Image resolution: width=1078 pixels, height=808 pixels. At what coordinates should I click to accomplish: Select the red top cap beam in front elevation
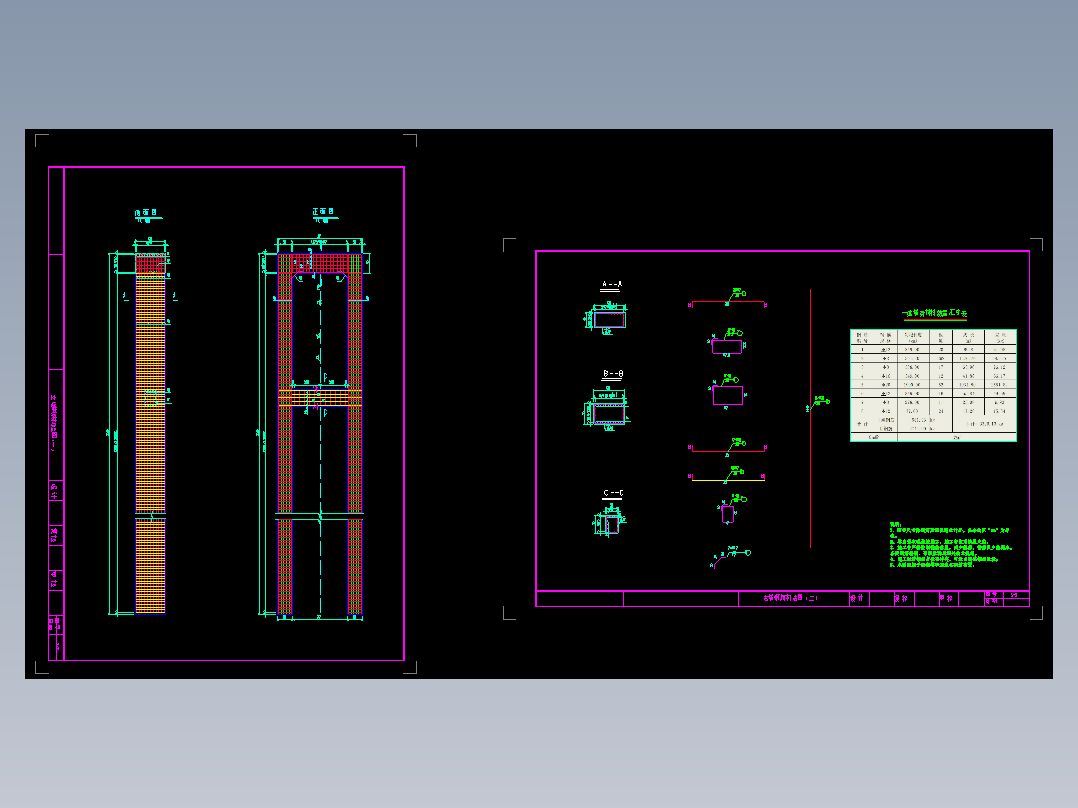pos(320,263)
